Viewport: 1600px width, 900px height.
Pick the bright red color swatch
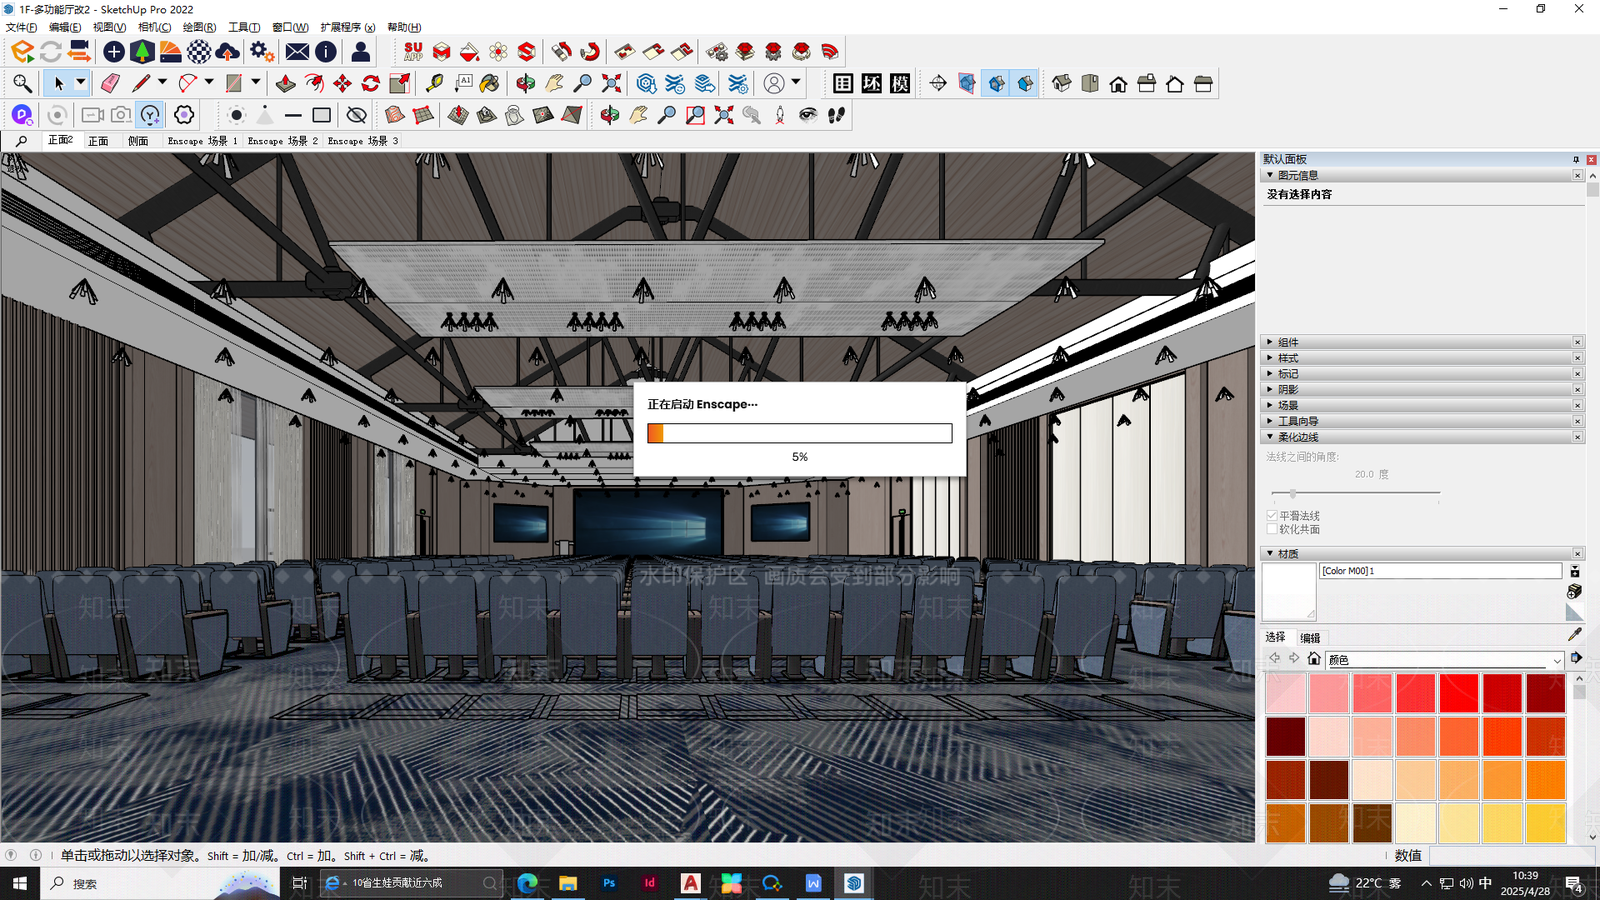(x=1459, y=693)
